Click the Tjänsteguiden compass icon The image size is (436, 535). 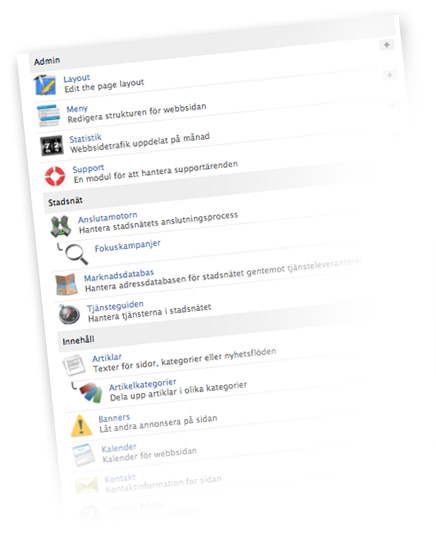point(69,314)
